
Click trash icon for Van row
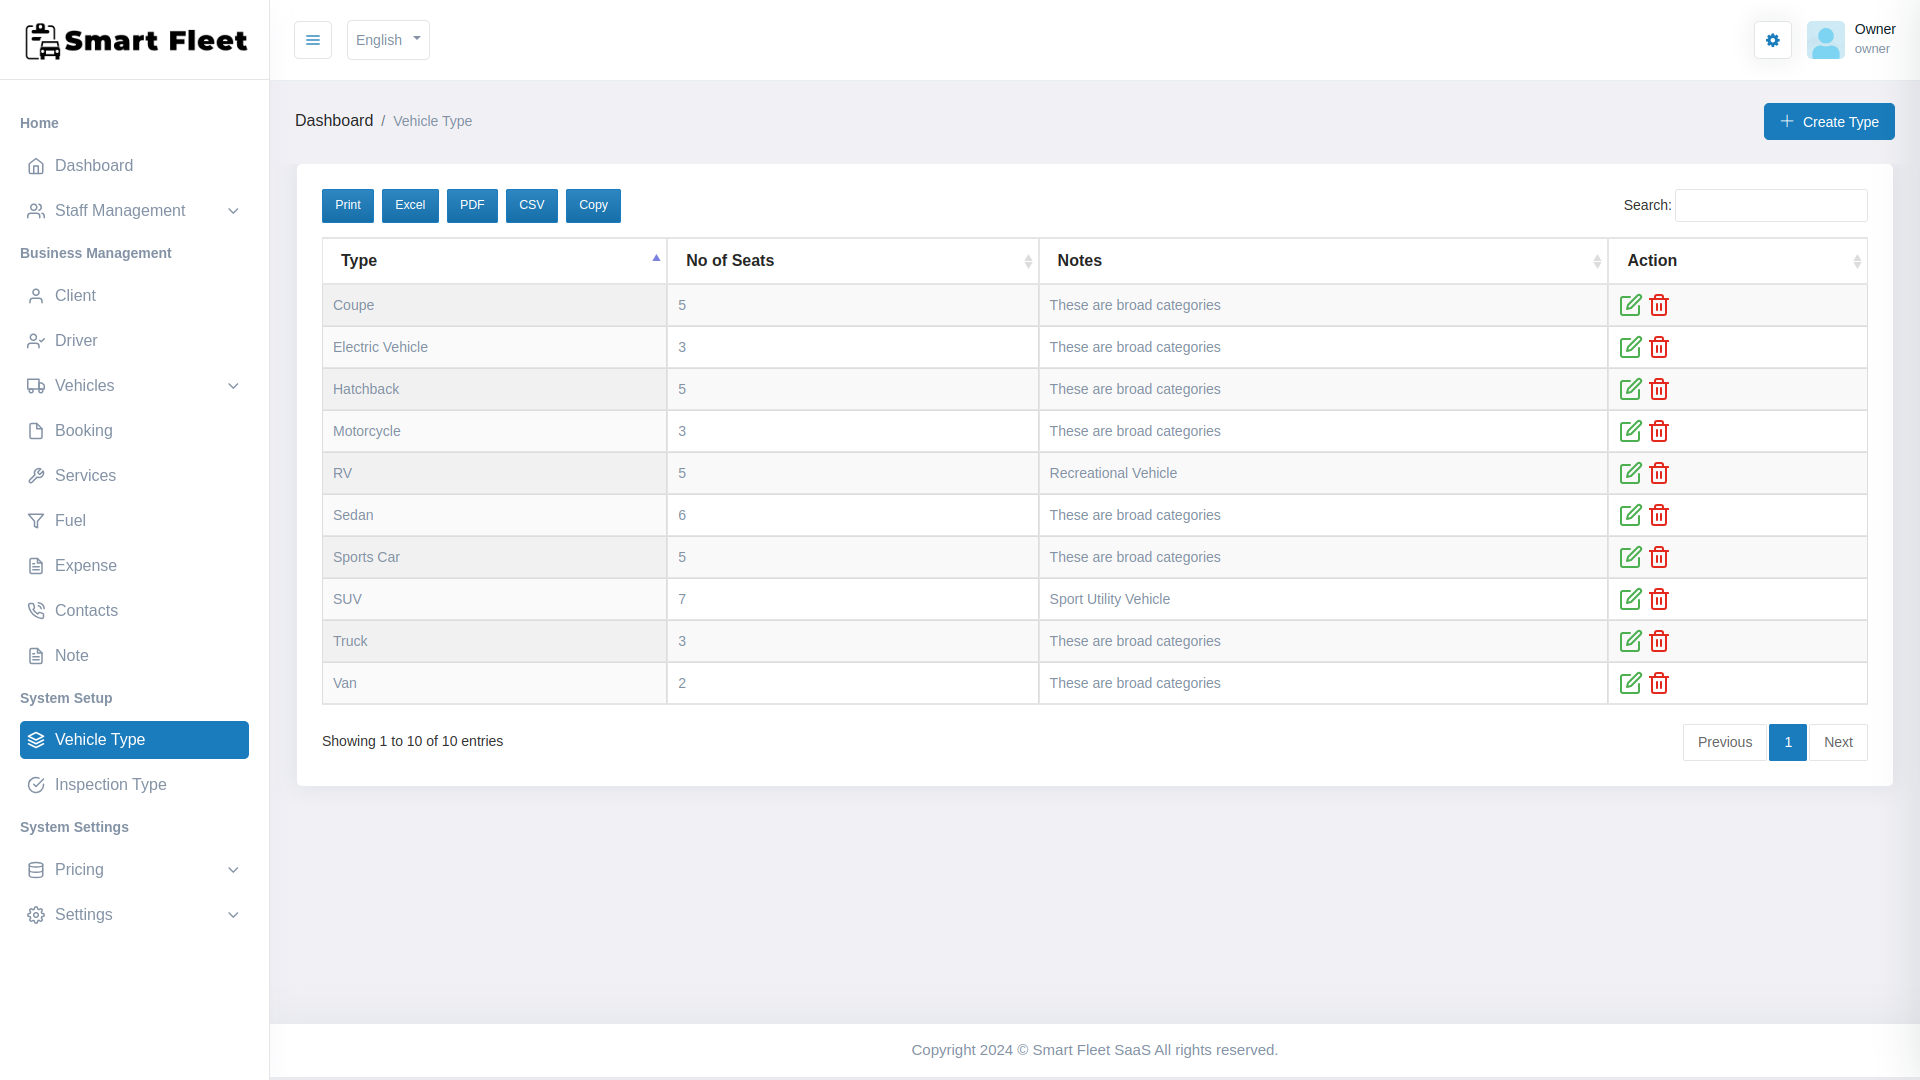[1659, 683]
